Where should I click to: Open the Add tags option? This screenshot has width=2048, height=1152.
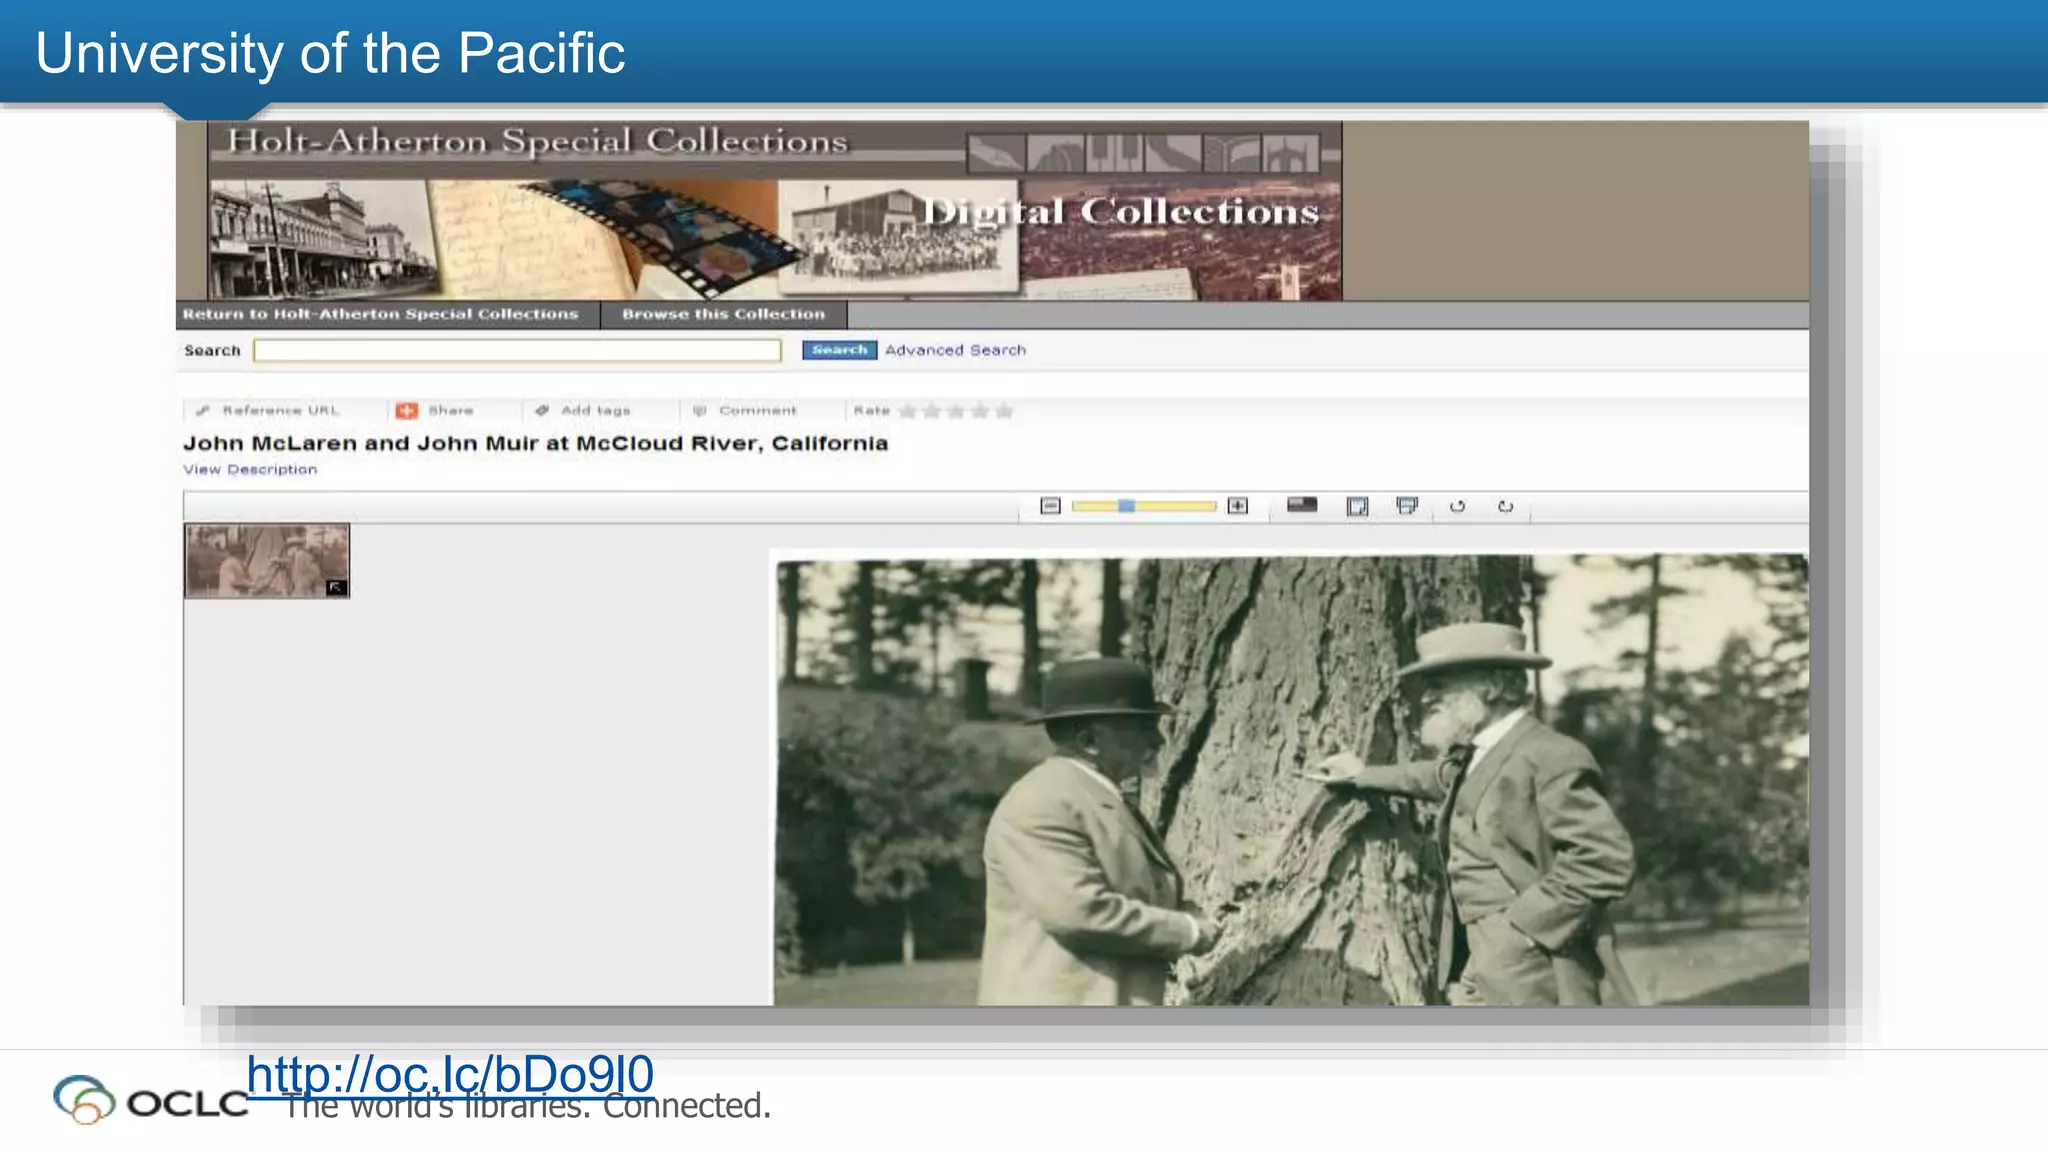pyautogui.click(x=596, y=410)
